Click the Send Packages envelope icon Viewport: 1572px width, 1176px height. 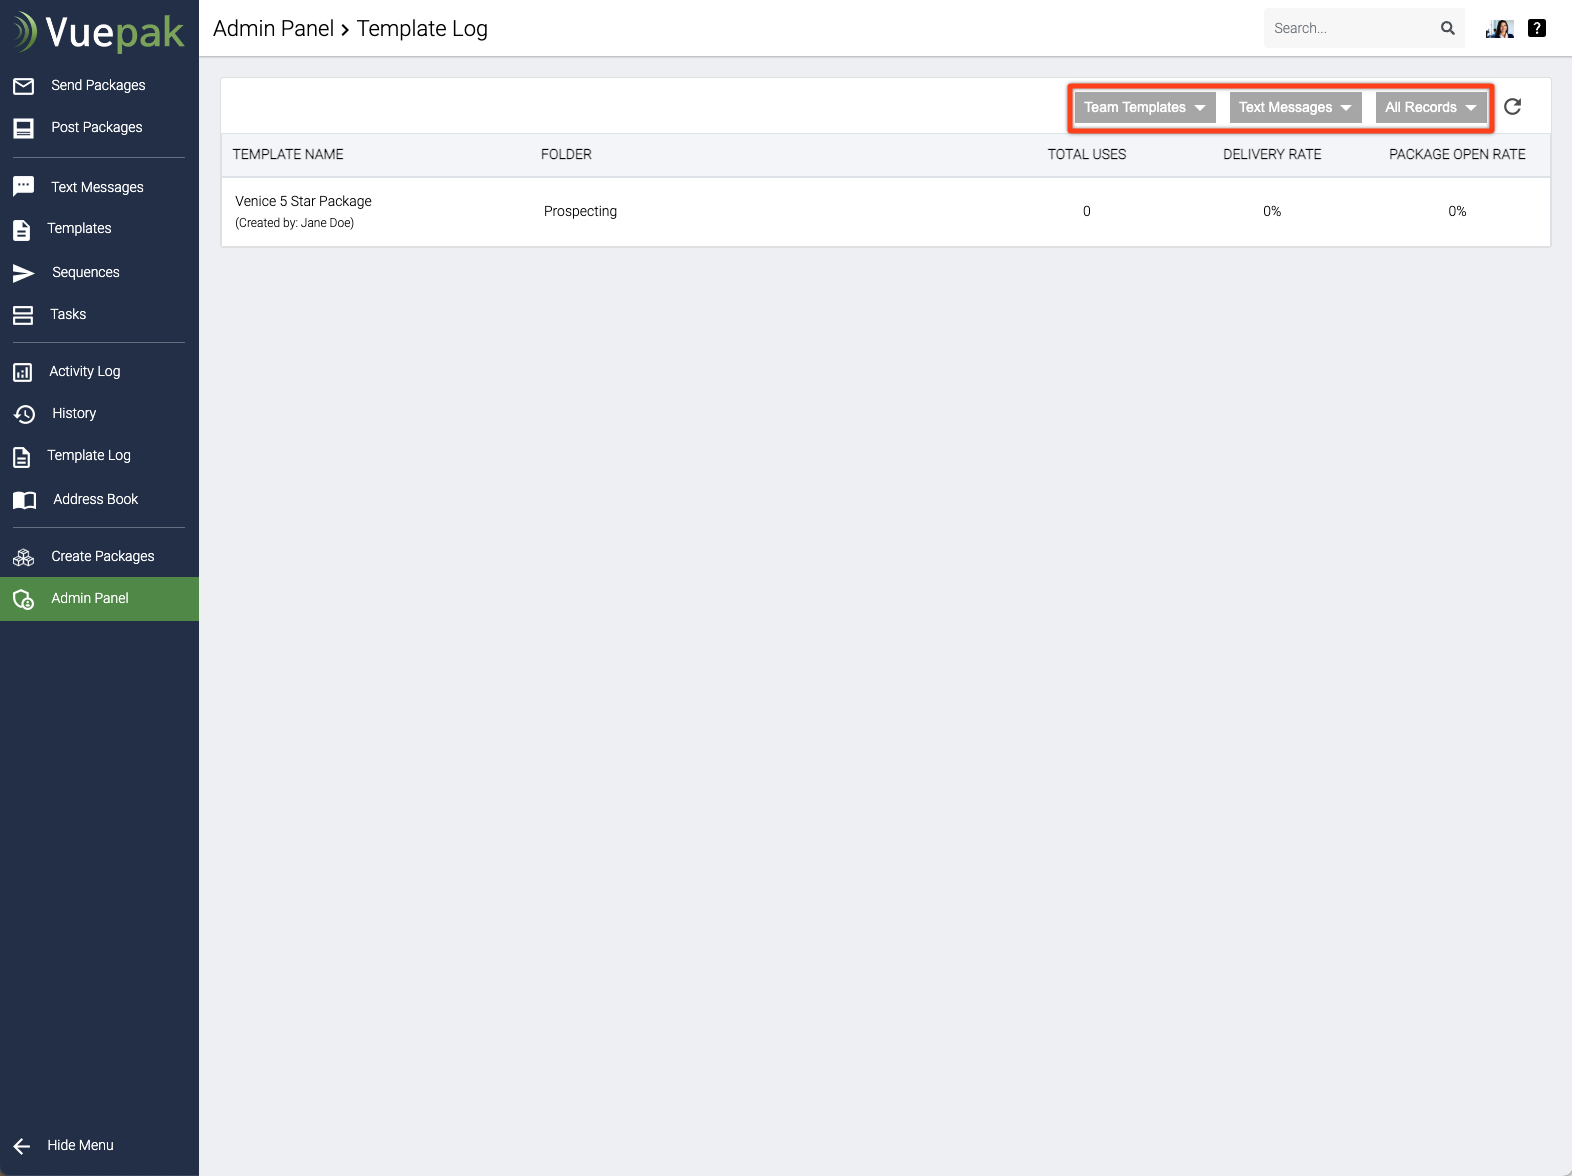pos(23,86)
